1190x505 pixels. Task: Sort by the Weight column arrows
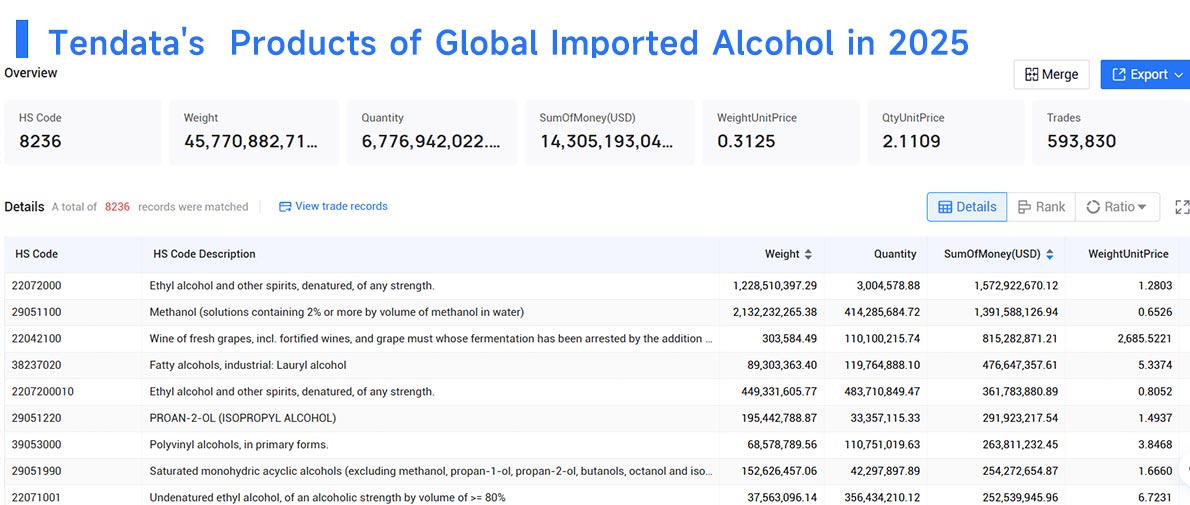pyautogui.click(x=808, y=254)
